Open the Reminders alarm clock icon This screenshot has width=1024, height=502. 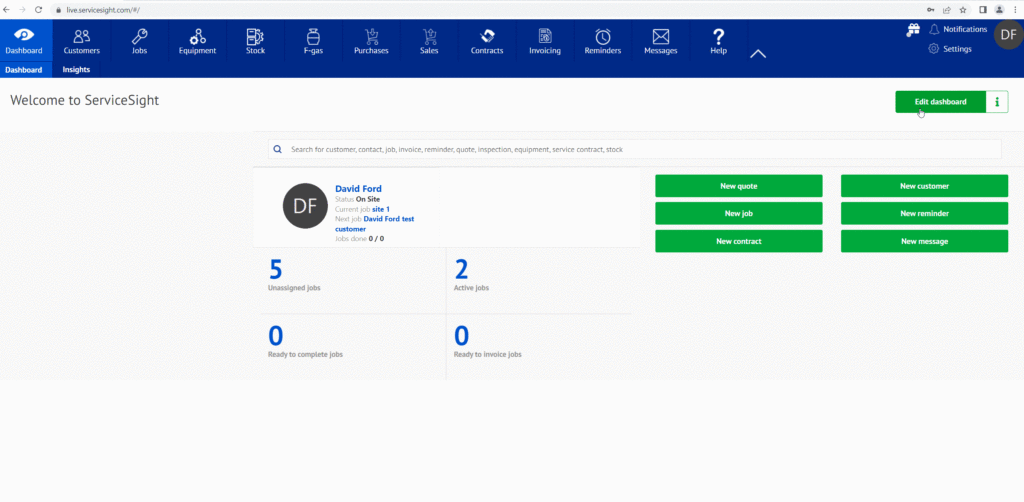tap(603, 37)
